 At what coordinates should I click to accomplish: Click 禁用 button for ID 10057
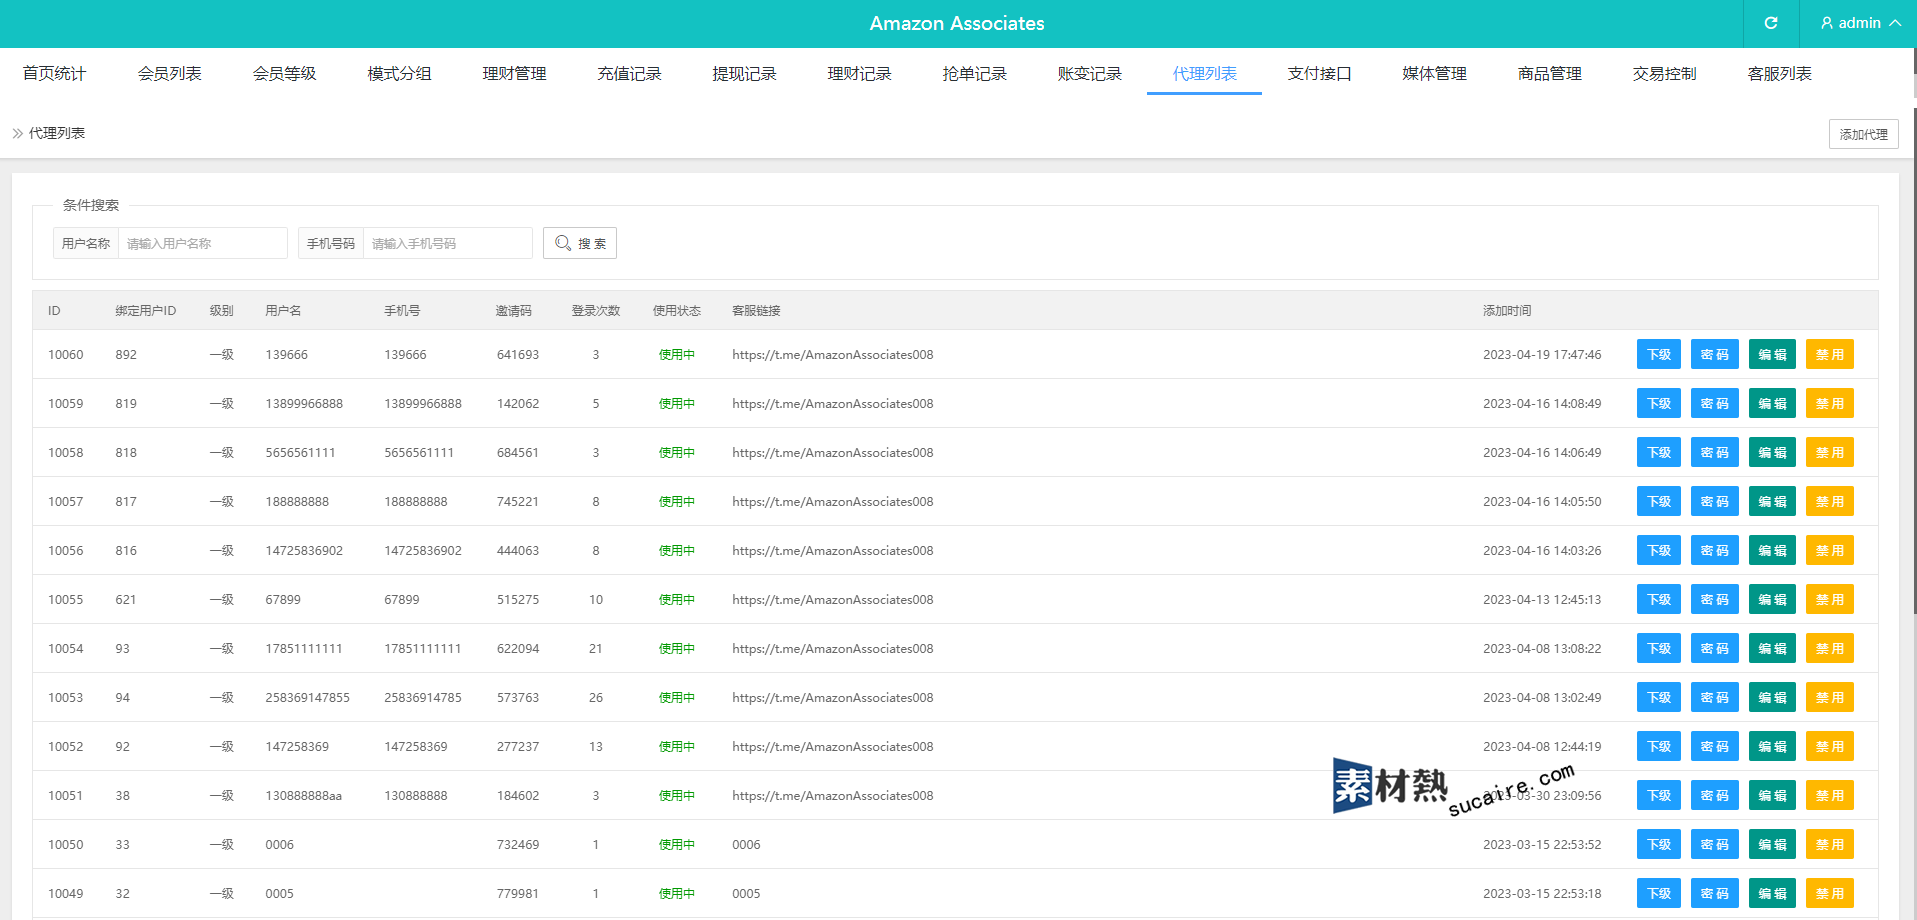(x=1830, y=501)
